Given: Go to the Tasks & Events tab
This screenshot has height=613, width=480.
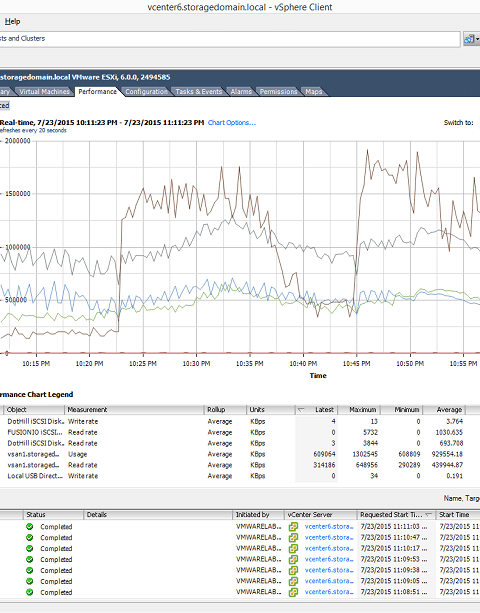Looking at the screenshot, I should [x=199, y=91].
